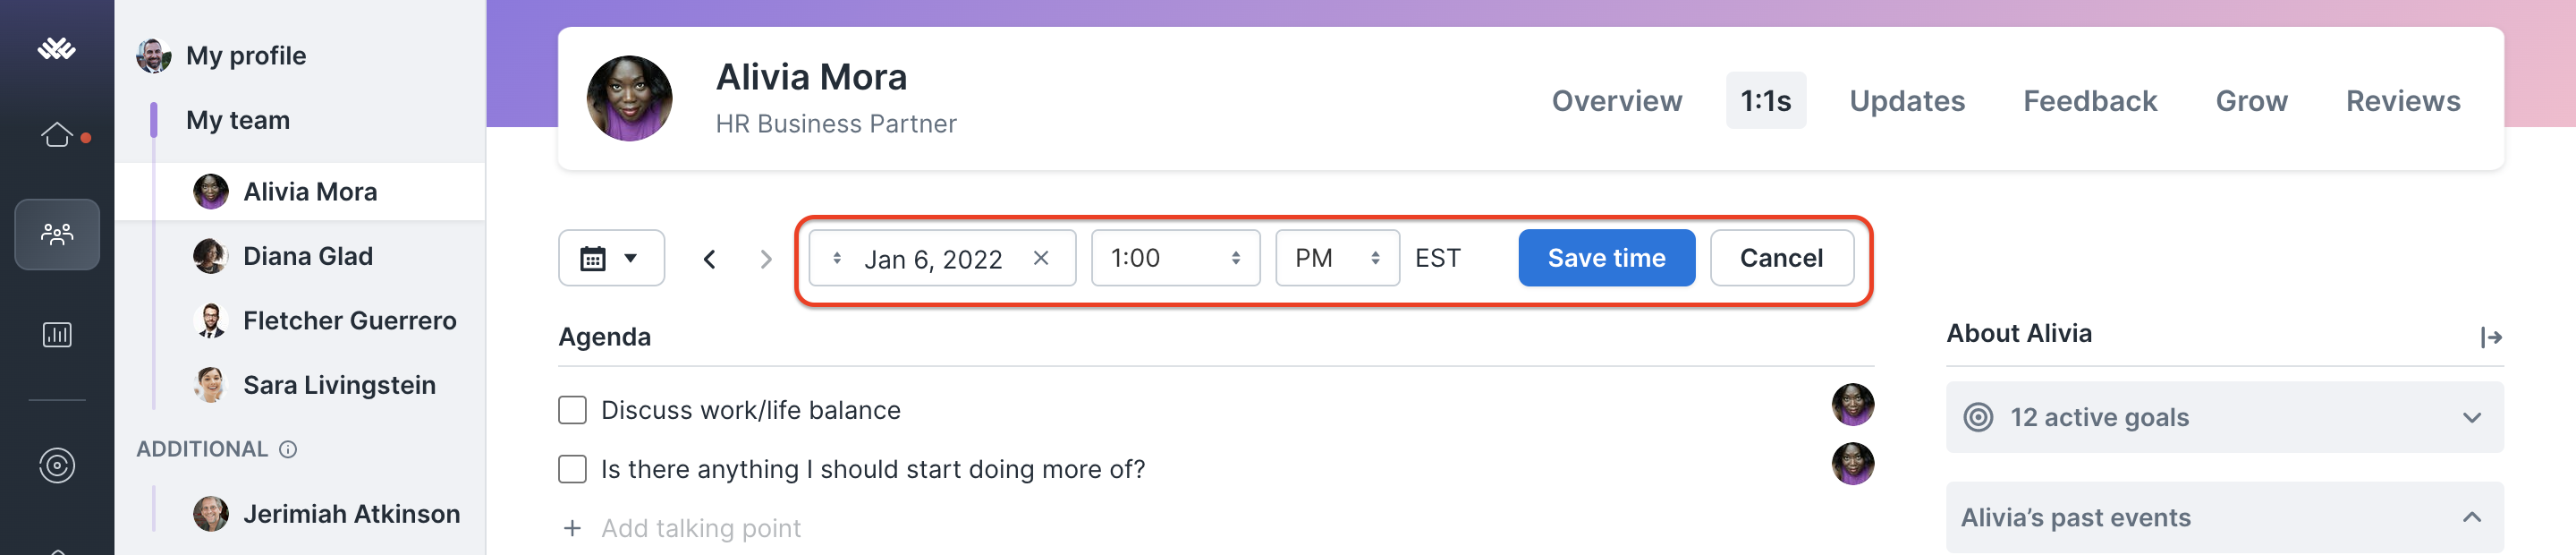Click the Save time button

click(1605, 258)
